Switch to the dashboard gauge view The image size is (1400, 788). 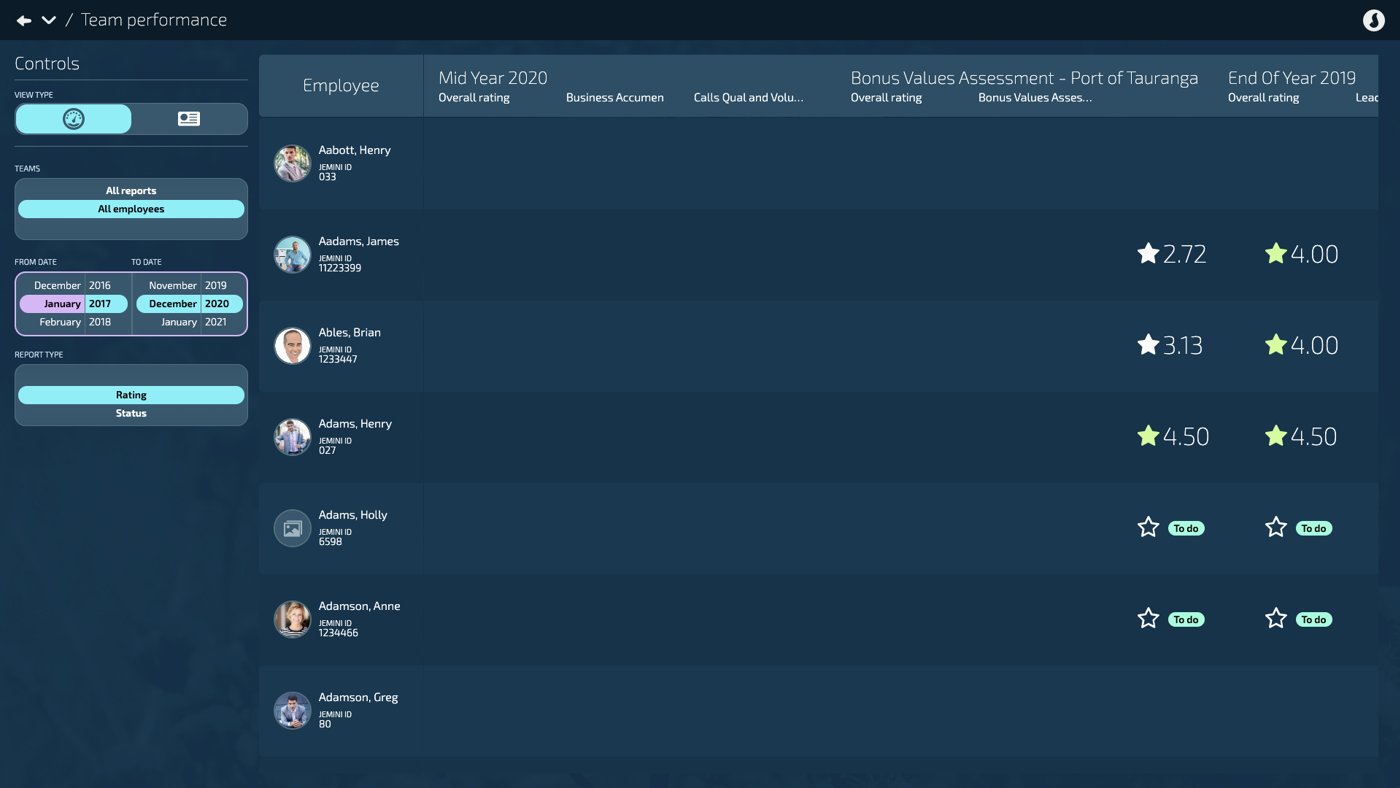(x=74, y=119)
